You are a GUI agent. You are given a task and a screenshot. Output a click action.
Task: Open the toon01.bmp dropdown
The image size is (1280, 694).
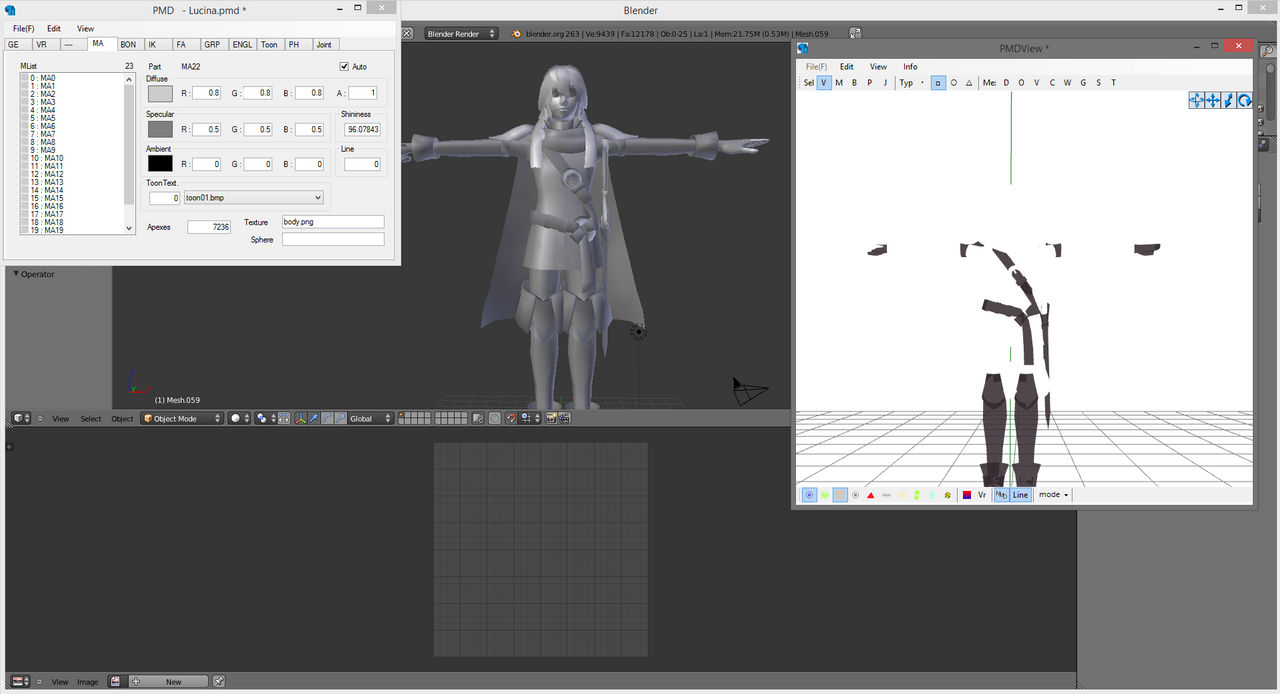click(x=254, y=198)
